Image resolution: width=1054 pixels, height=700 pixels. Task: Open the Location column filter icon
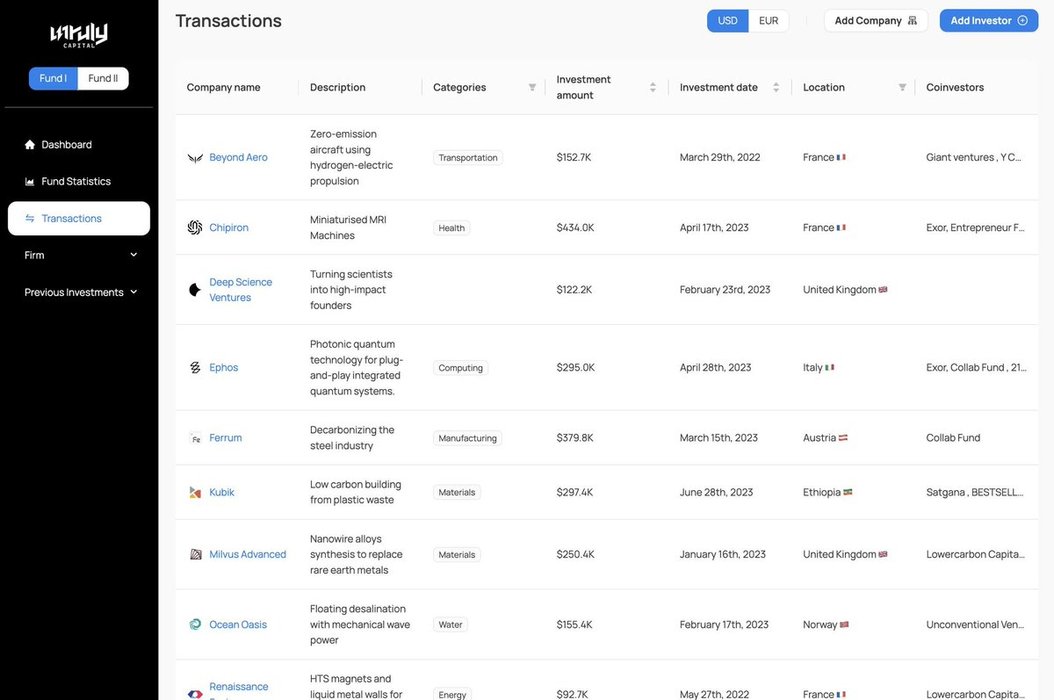(x=903, y=87)
